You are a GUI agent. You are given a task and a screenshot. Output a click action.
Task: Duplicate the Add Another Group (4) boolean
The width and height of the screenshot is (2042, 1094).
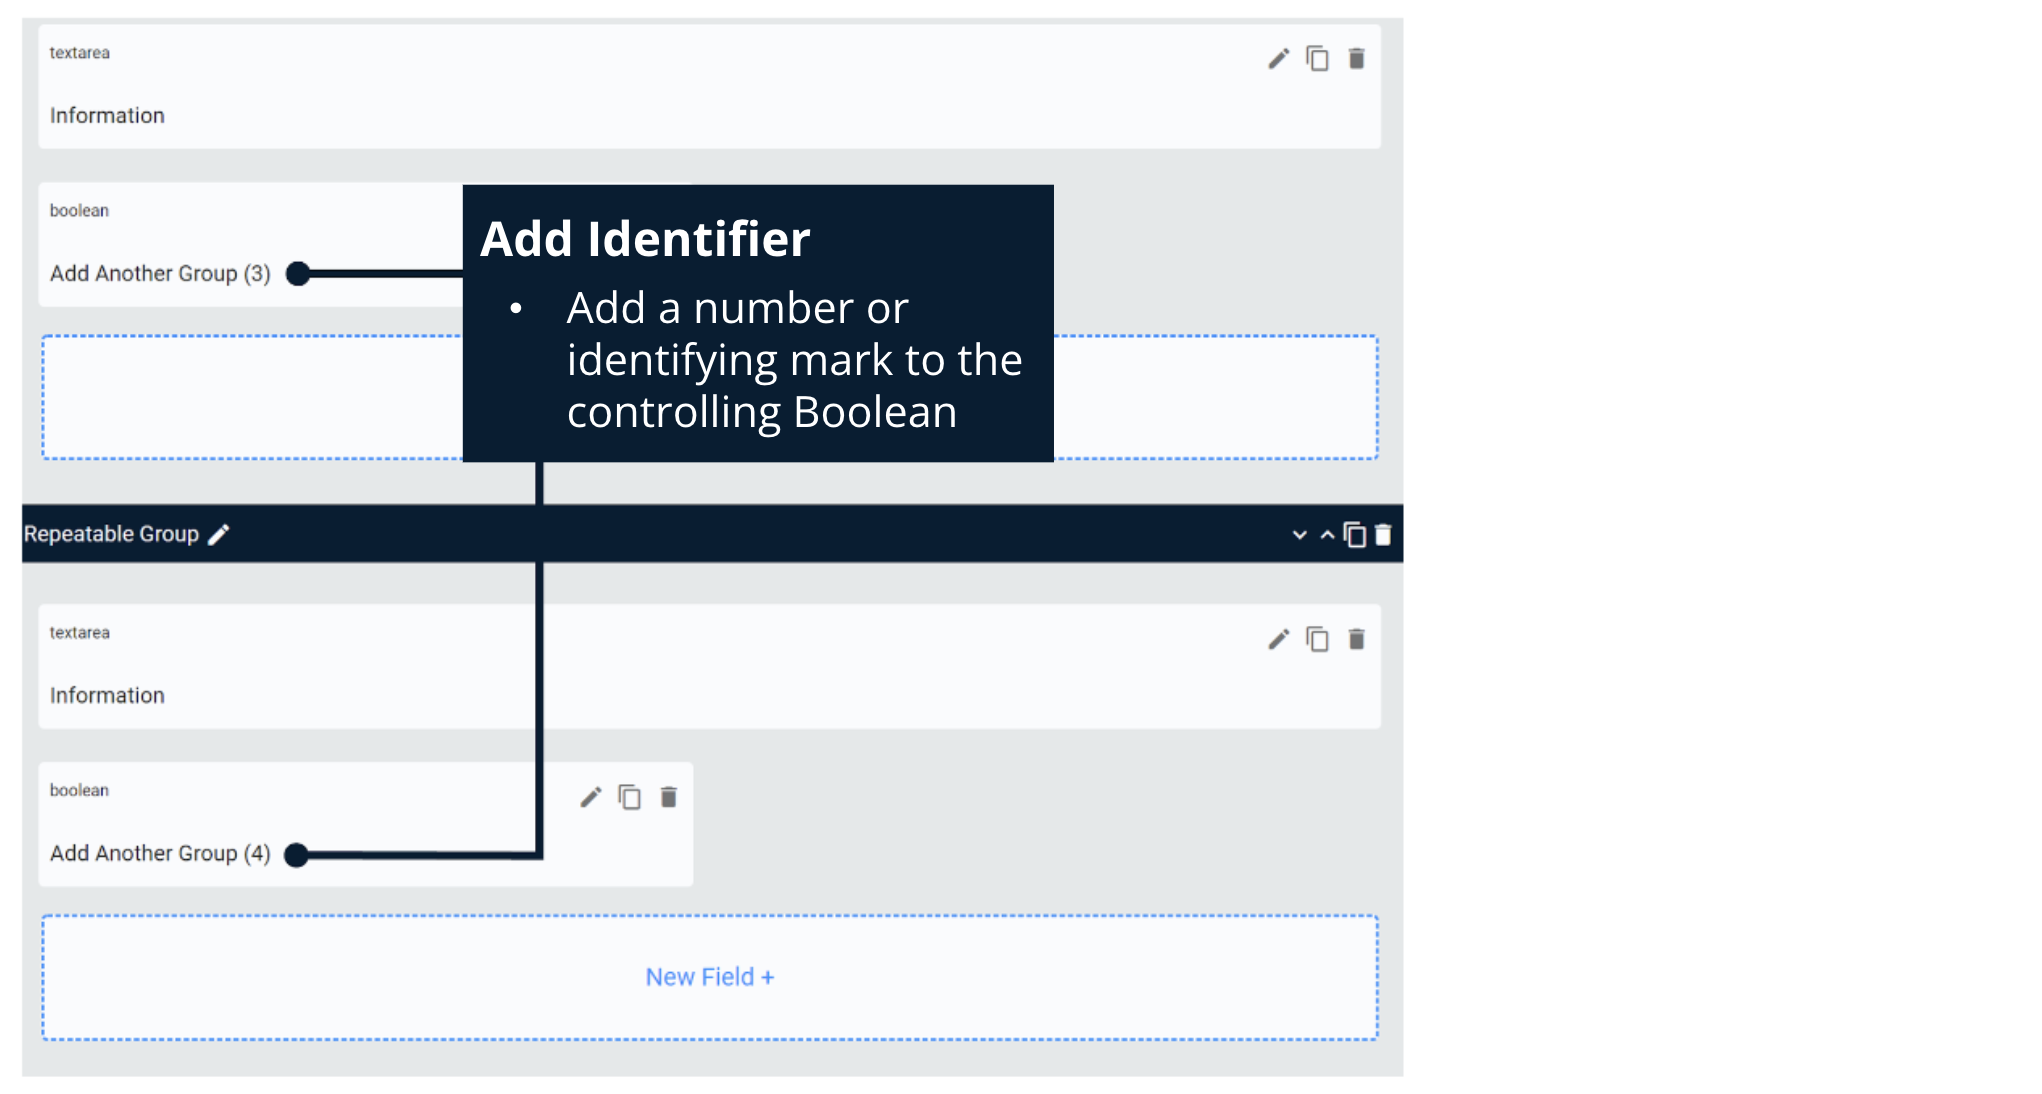(x=629, y=797)
